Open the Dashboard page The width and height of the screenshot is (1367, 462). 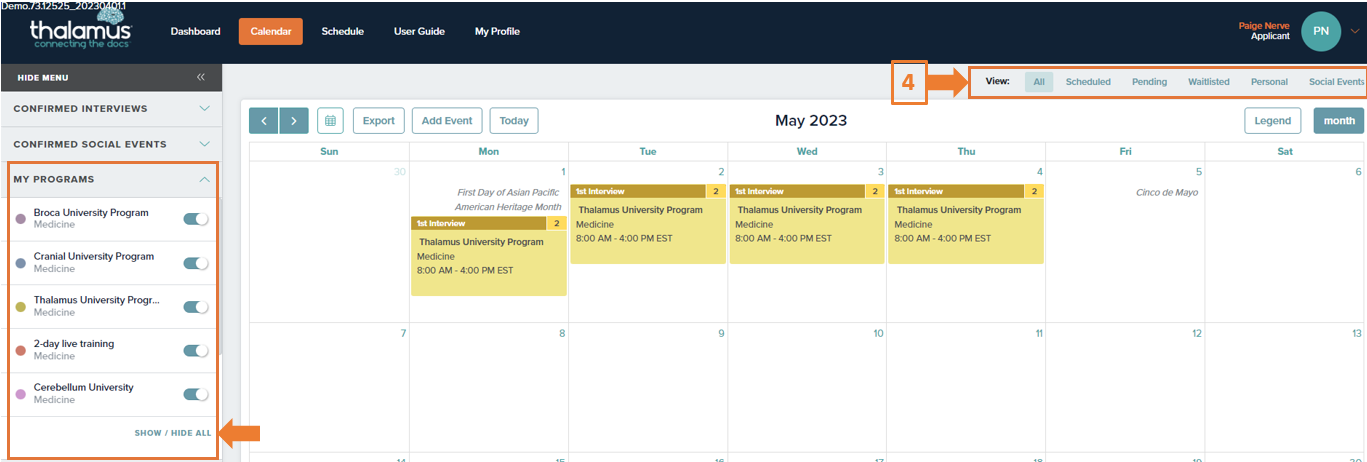point(195,31)
